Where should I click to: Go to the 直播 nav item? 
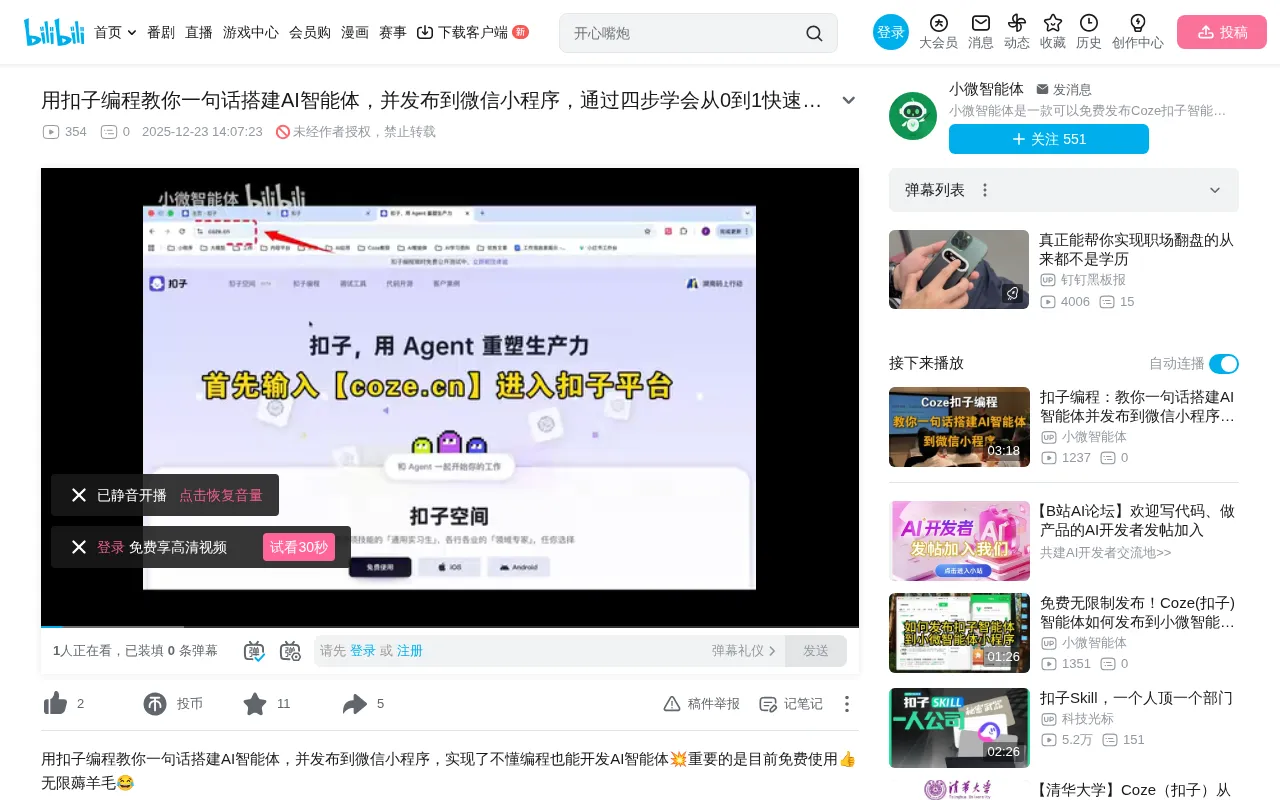199,32
